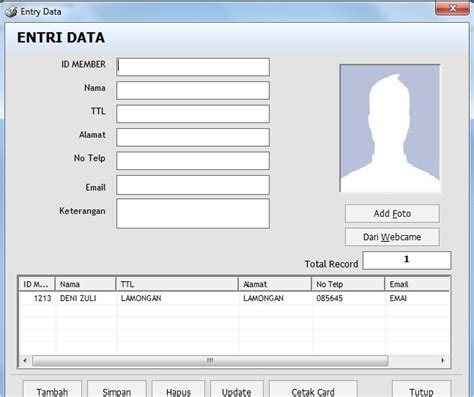Focus the ID MEMBER input field

193,67
